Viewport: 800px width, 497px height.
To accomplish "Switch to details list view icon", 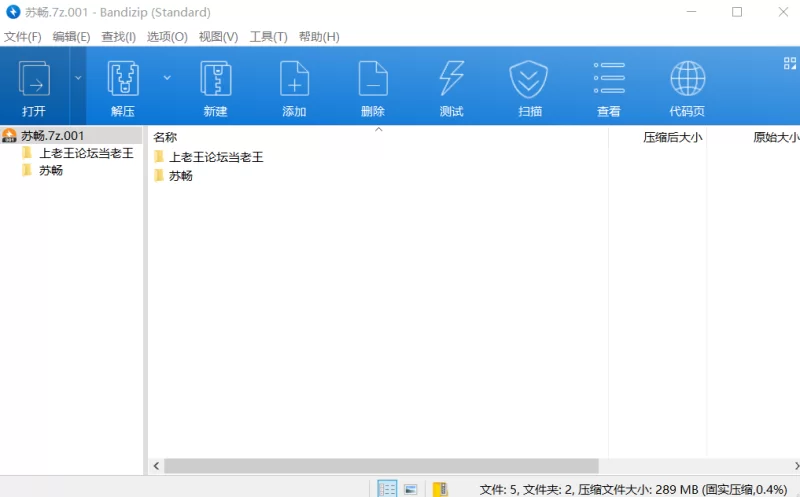I will pyautogui.click(x=387, y=489).
